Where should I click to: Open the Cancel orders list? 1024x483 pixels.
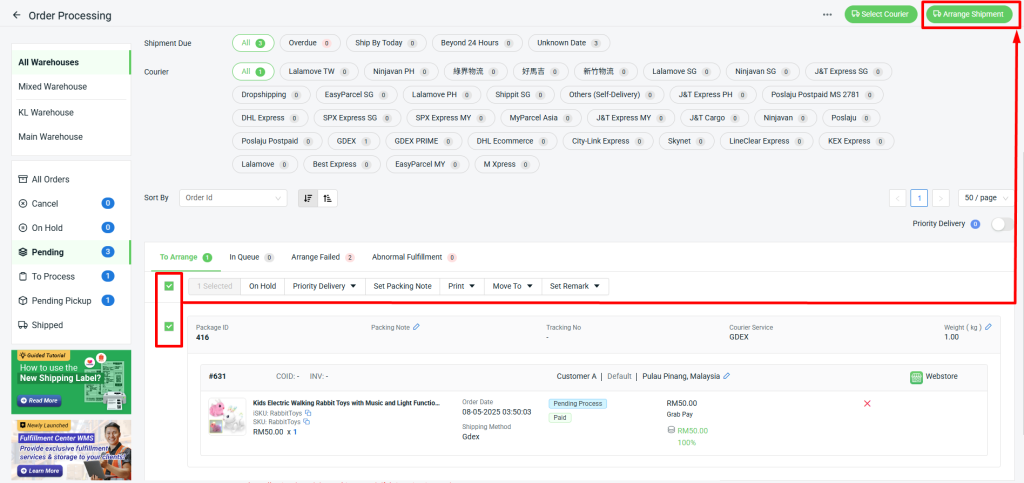point(71,204)
